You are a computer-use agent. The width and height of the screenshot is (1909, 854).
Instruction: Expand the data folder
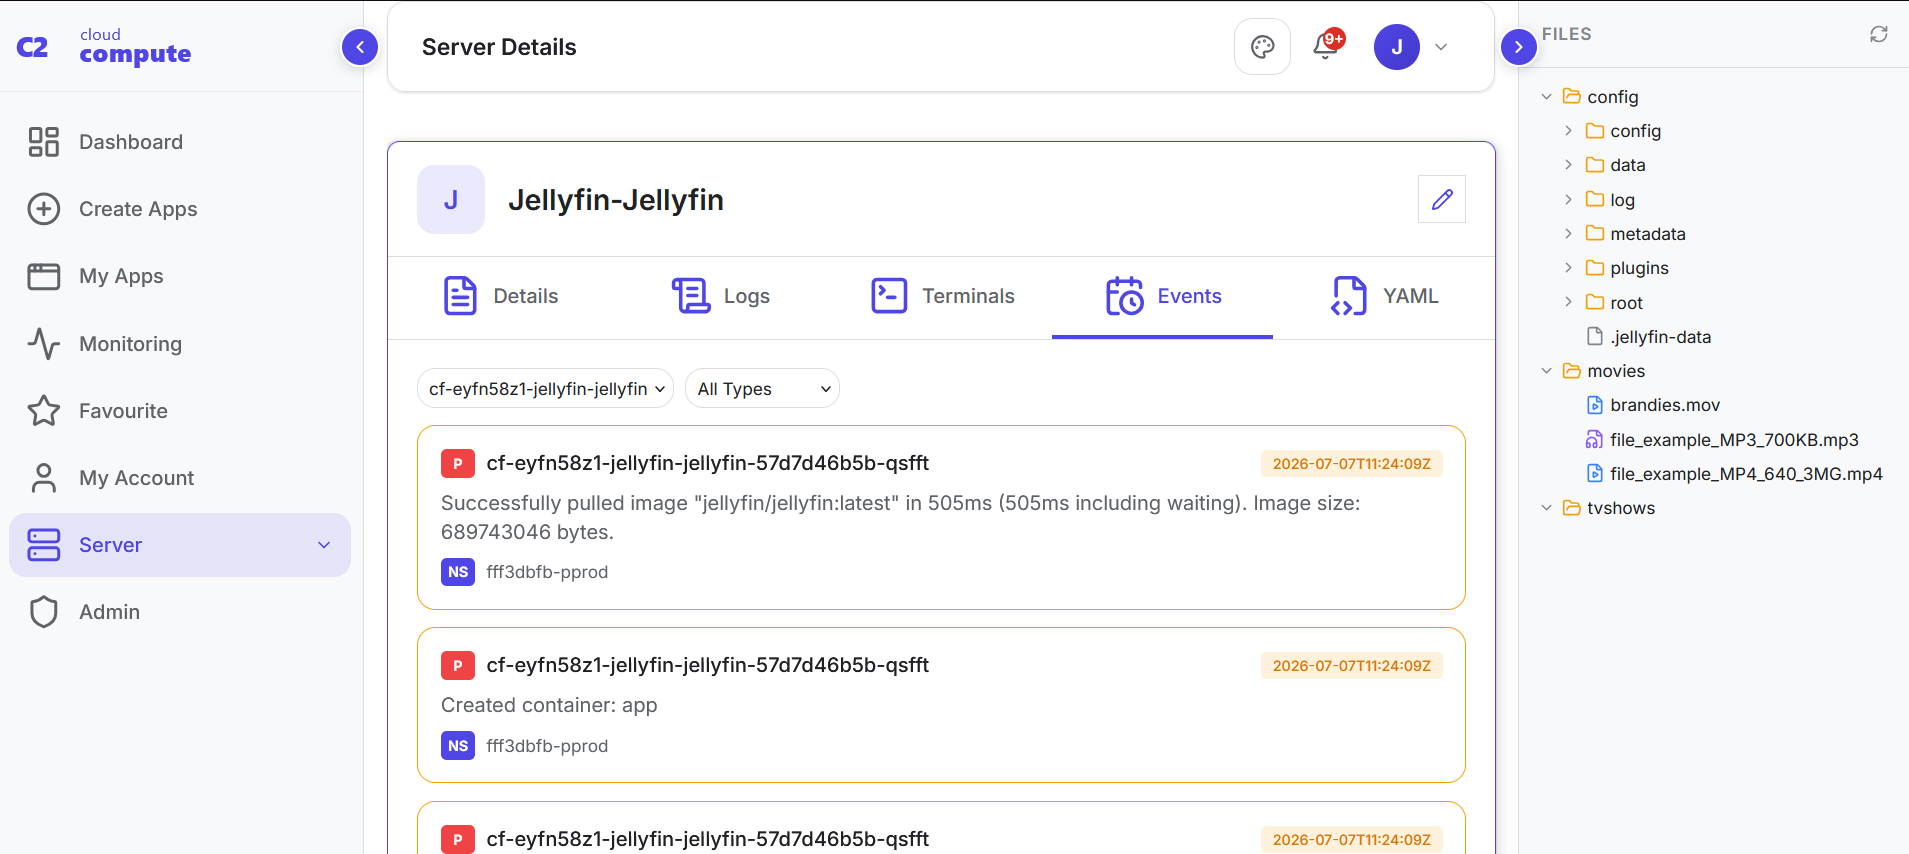(x=1569, y=165)
